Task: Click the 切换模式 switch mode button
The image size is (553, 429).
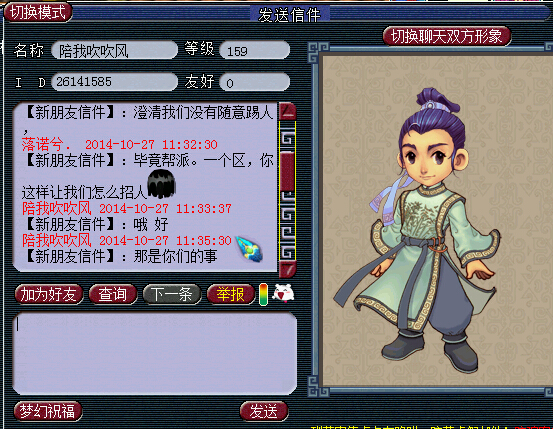Action: [38, 13]
